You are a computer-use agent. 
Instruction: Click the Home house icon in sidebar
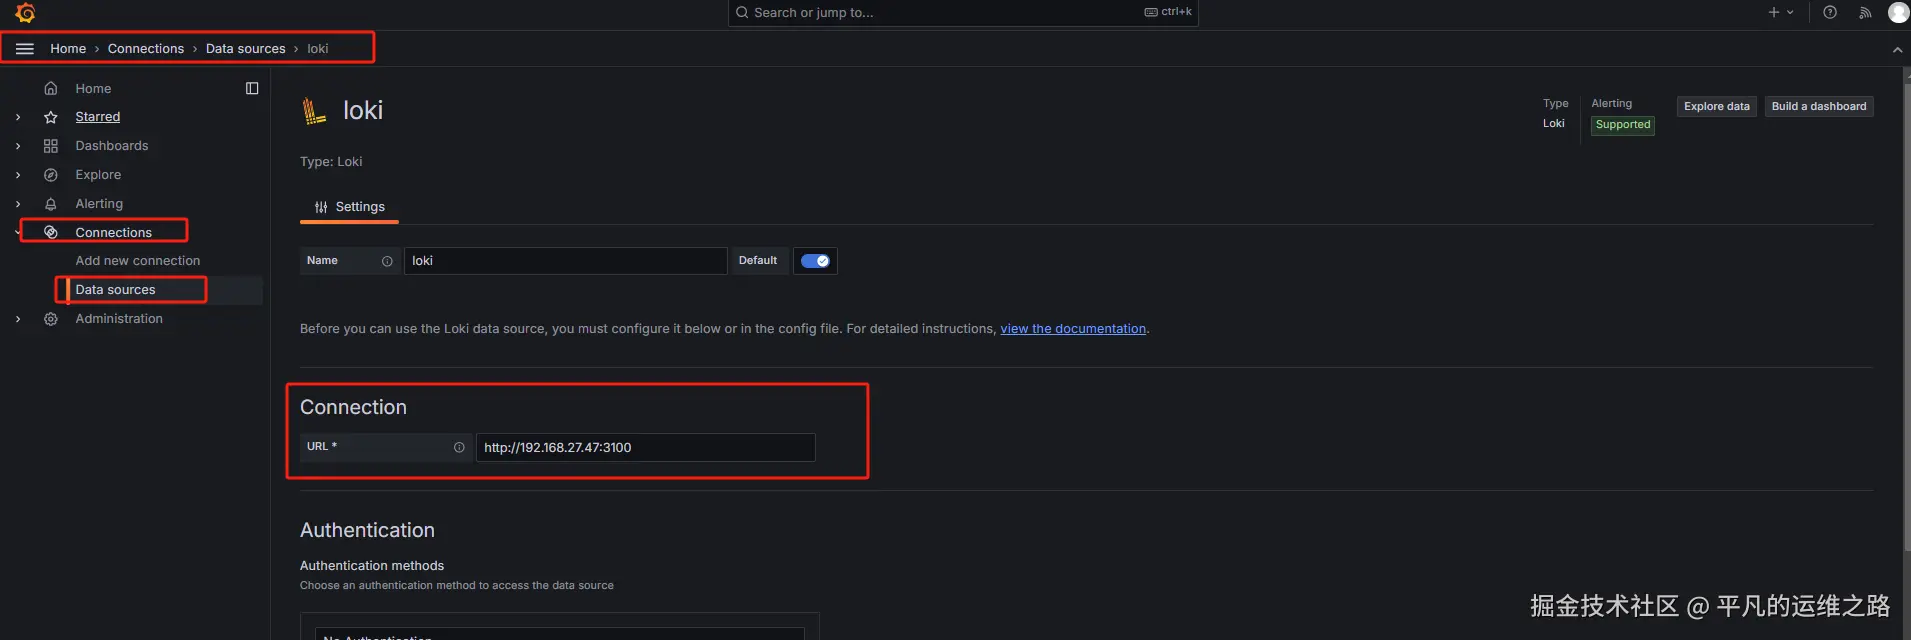(51, 89)
